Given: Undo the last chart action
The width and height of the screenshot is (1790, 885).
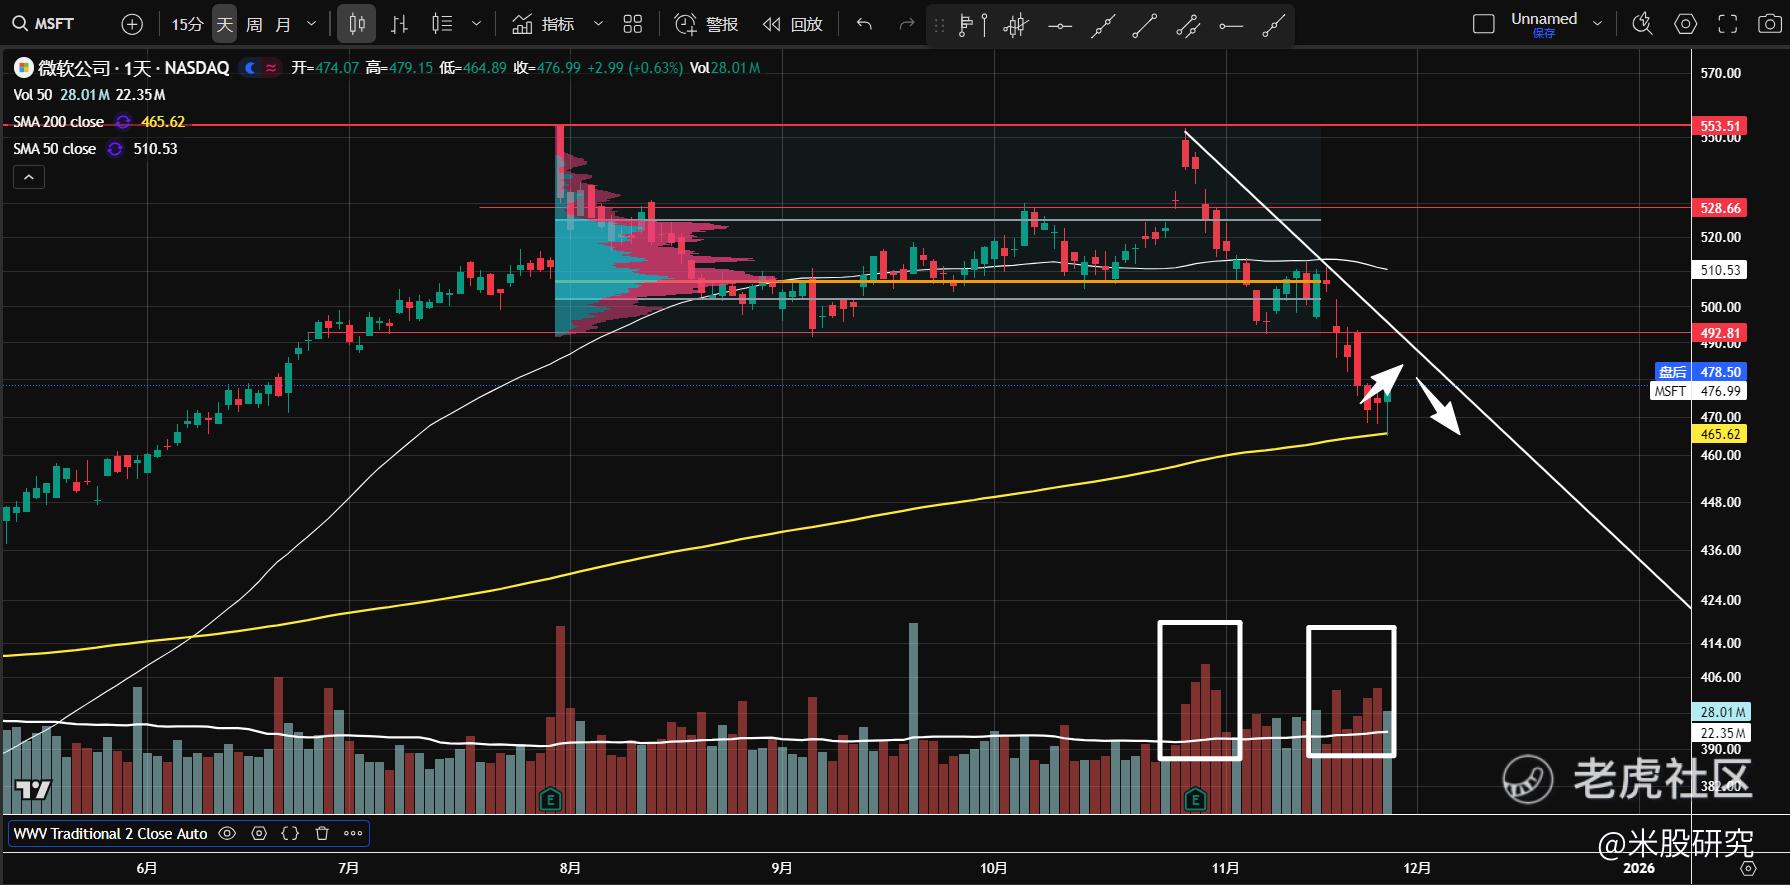Looking at the screenshot, I should click(x=865, y=24).
